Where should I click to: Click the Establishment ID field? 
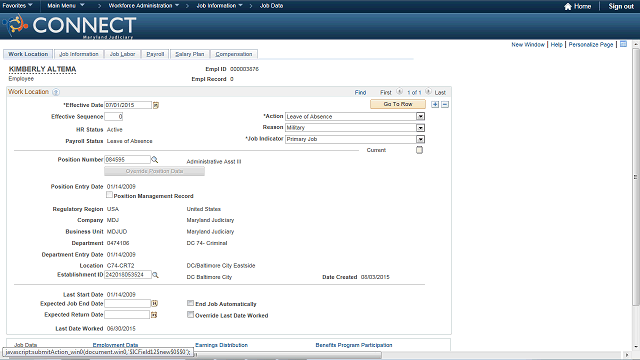pos(128,275)
